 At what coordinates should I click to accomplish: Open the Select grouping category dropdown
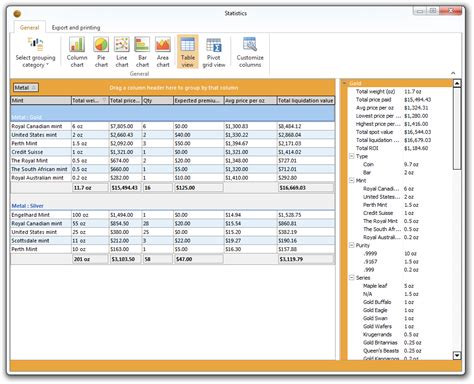[35, 52]
